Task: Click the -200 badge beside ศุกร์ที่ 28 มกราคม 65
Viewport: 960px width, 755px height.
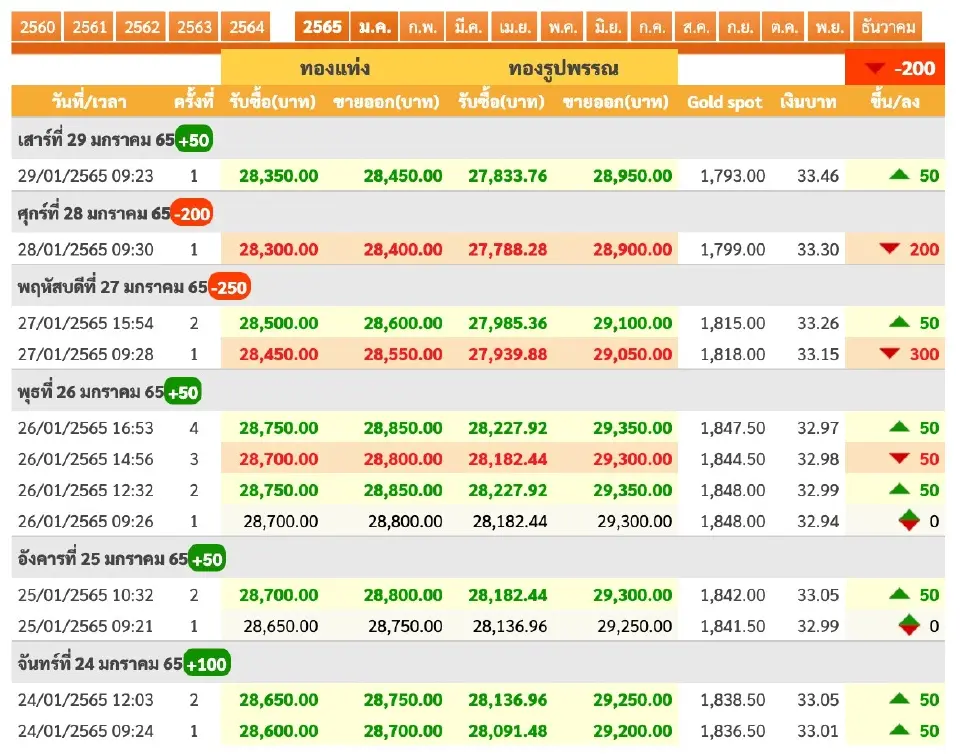Action: [x=192, y=213]
